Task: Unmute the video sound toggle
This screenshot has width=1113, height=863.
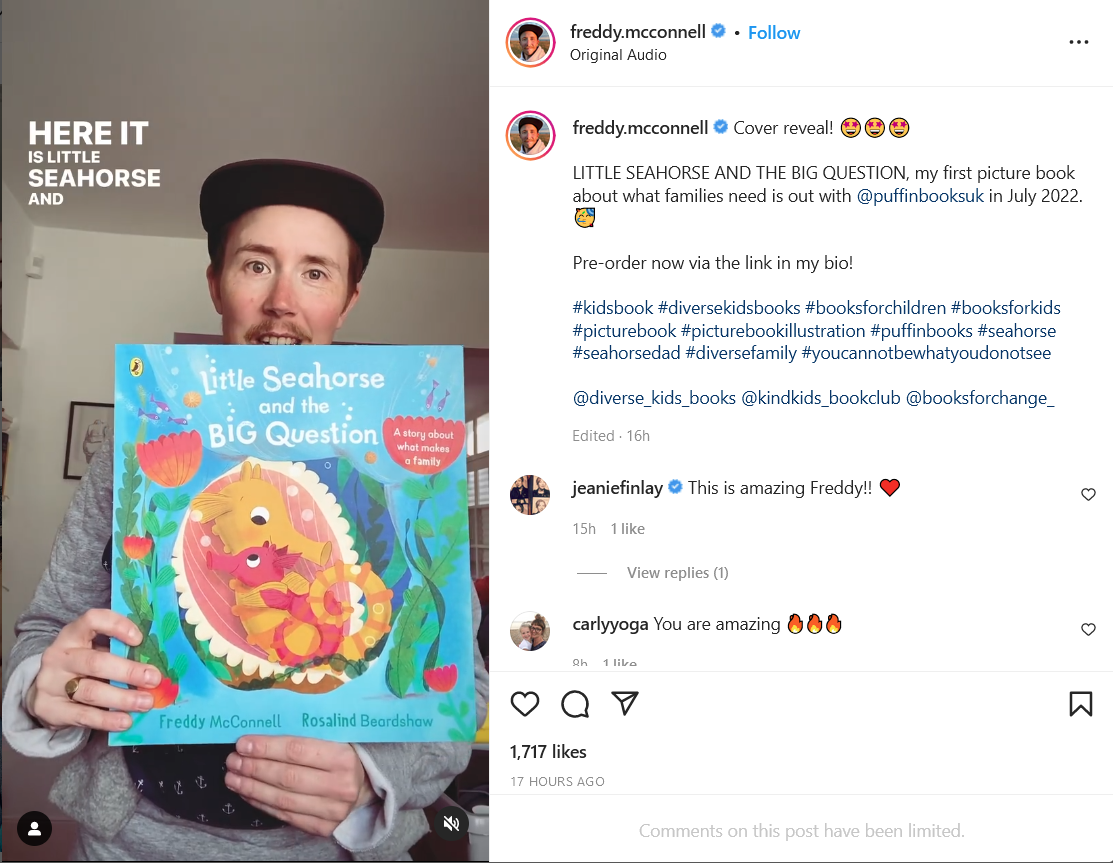Action: (451, 823)
